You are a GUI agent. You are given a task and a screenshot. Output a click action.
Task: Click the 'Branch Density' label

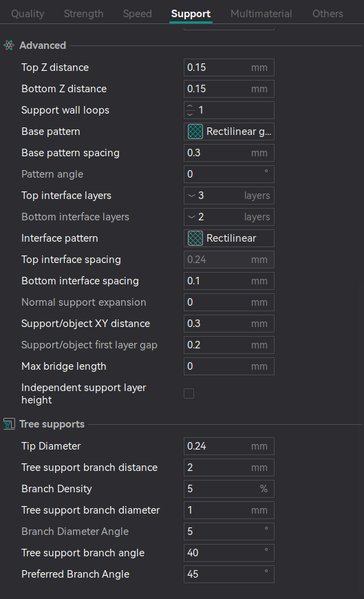(x=57, y=489)
